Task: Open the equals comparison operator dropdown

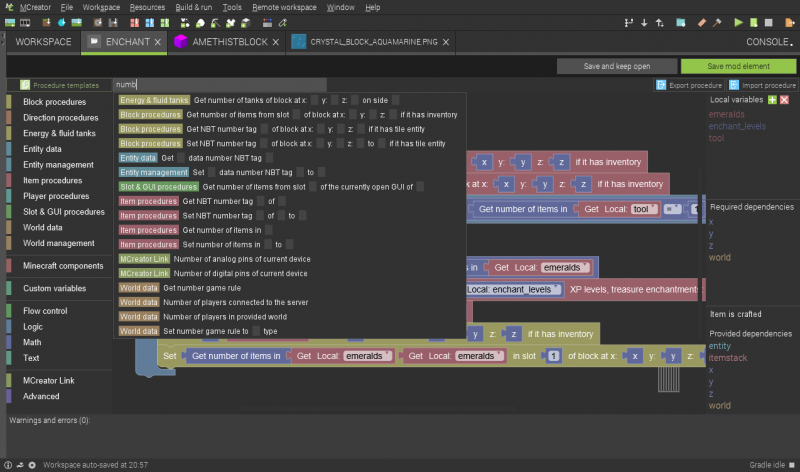Action: pyautogui.click(x=672, y=209)
